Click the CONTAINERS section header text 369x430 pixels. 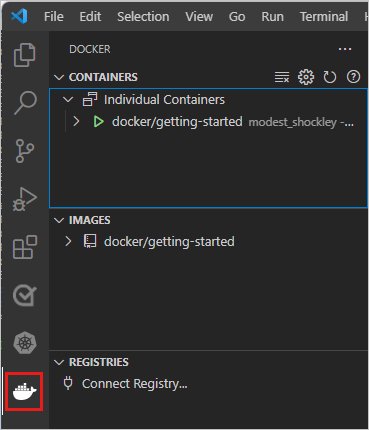(103, 77)
